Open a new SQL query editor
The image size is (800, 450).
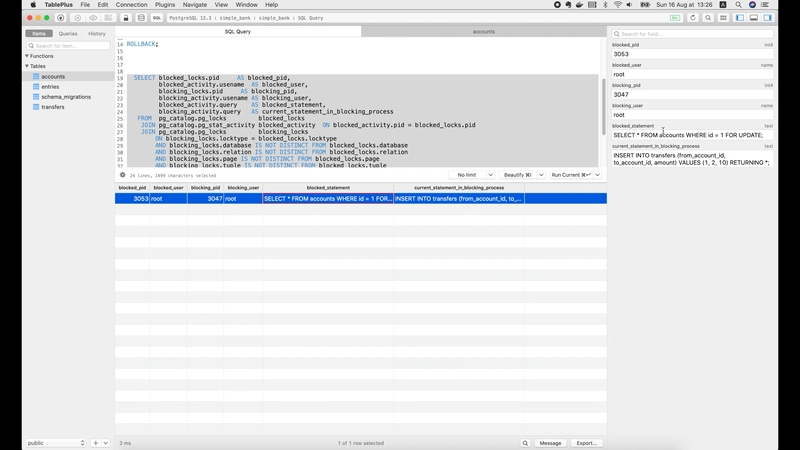point(157,18)
